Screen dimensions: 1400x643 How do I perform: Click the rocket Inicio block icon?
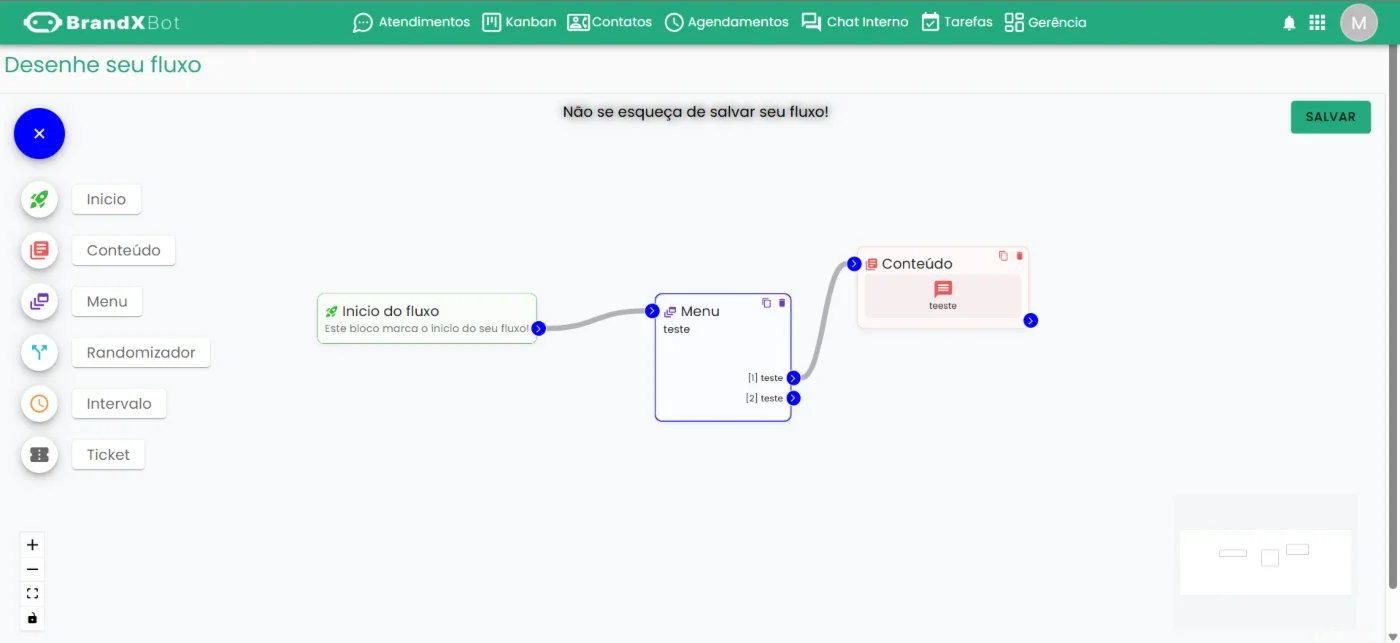[39, 199]
